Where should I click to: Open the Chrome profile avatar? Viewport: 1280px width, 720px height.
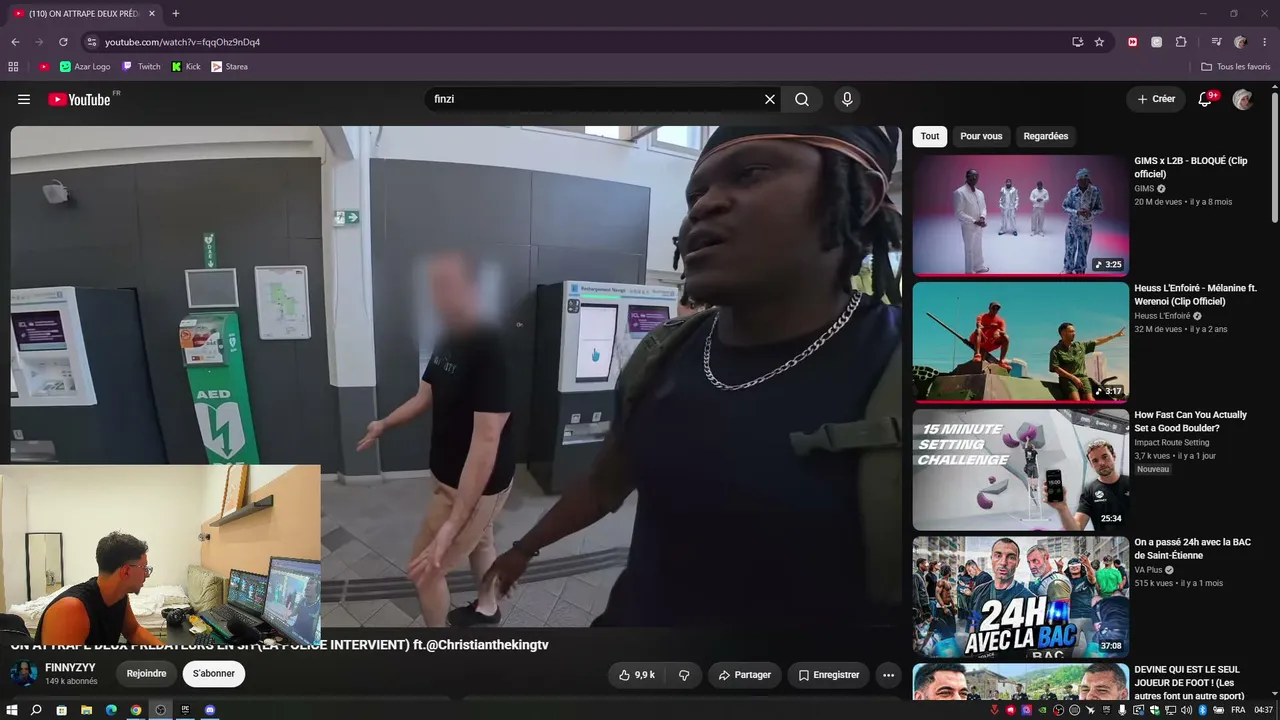pos(1240,42)
